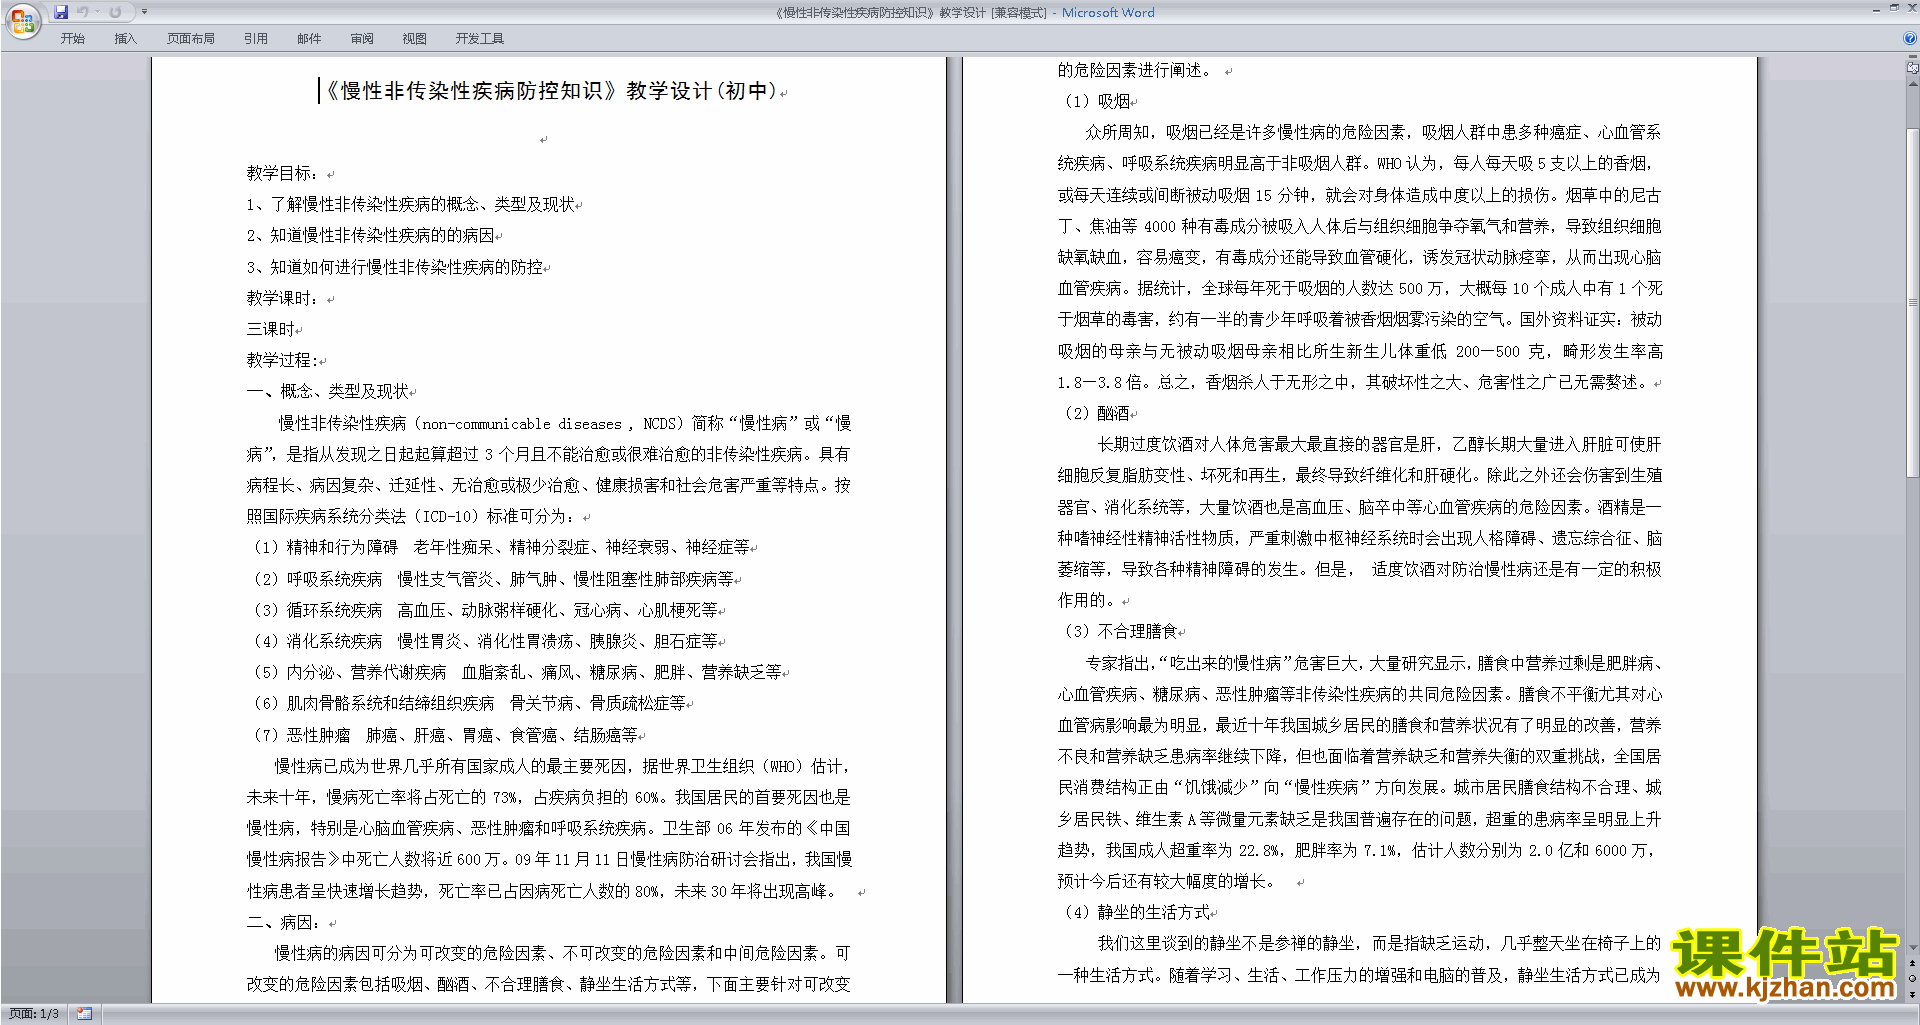Click the heading 一、概念、类型及现状

click(x=328, y=391)
